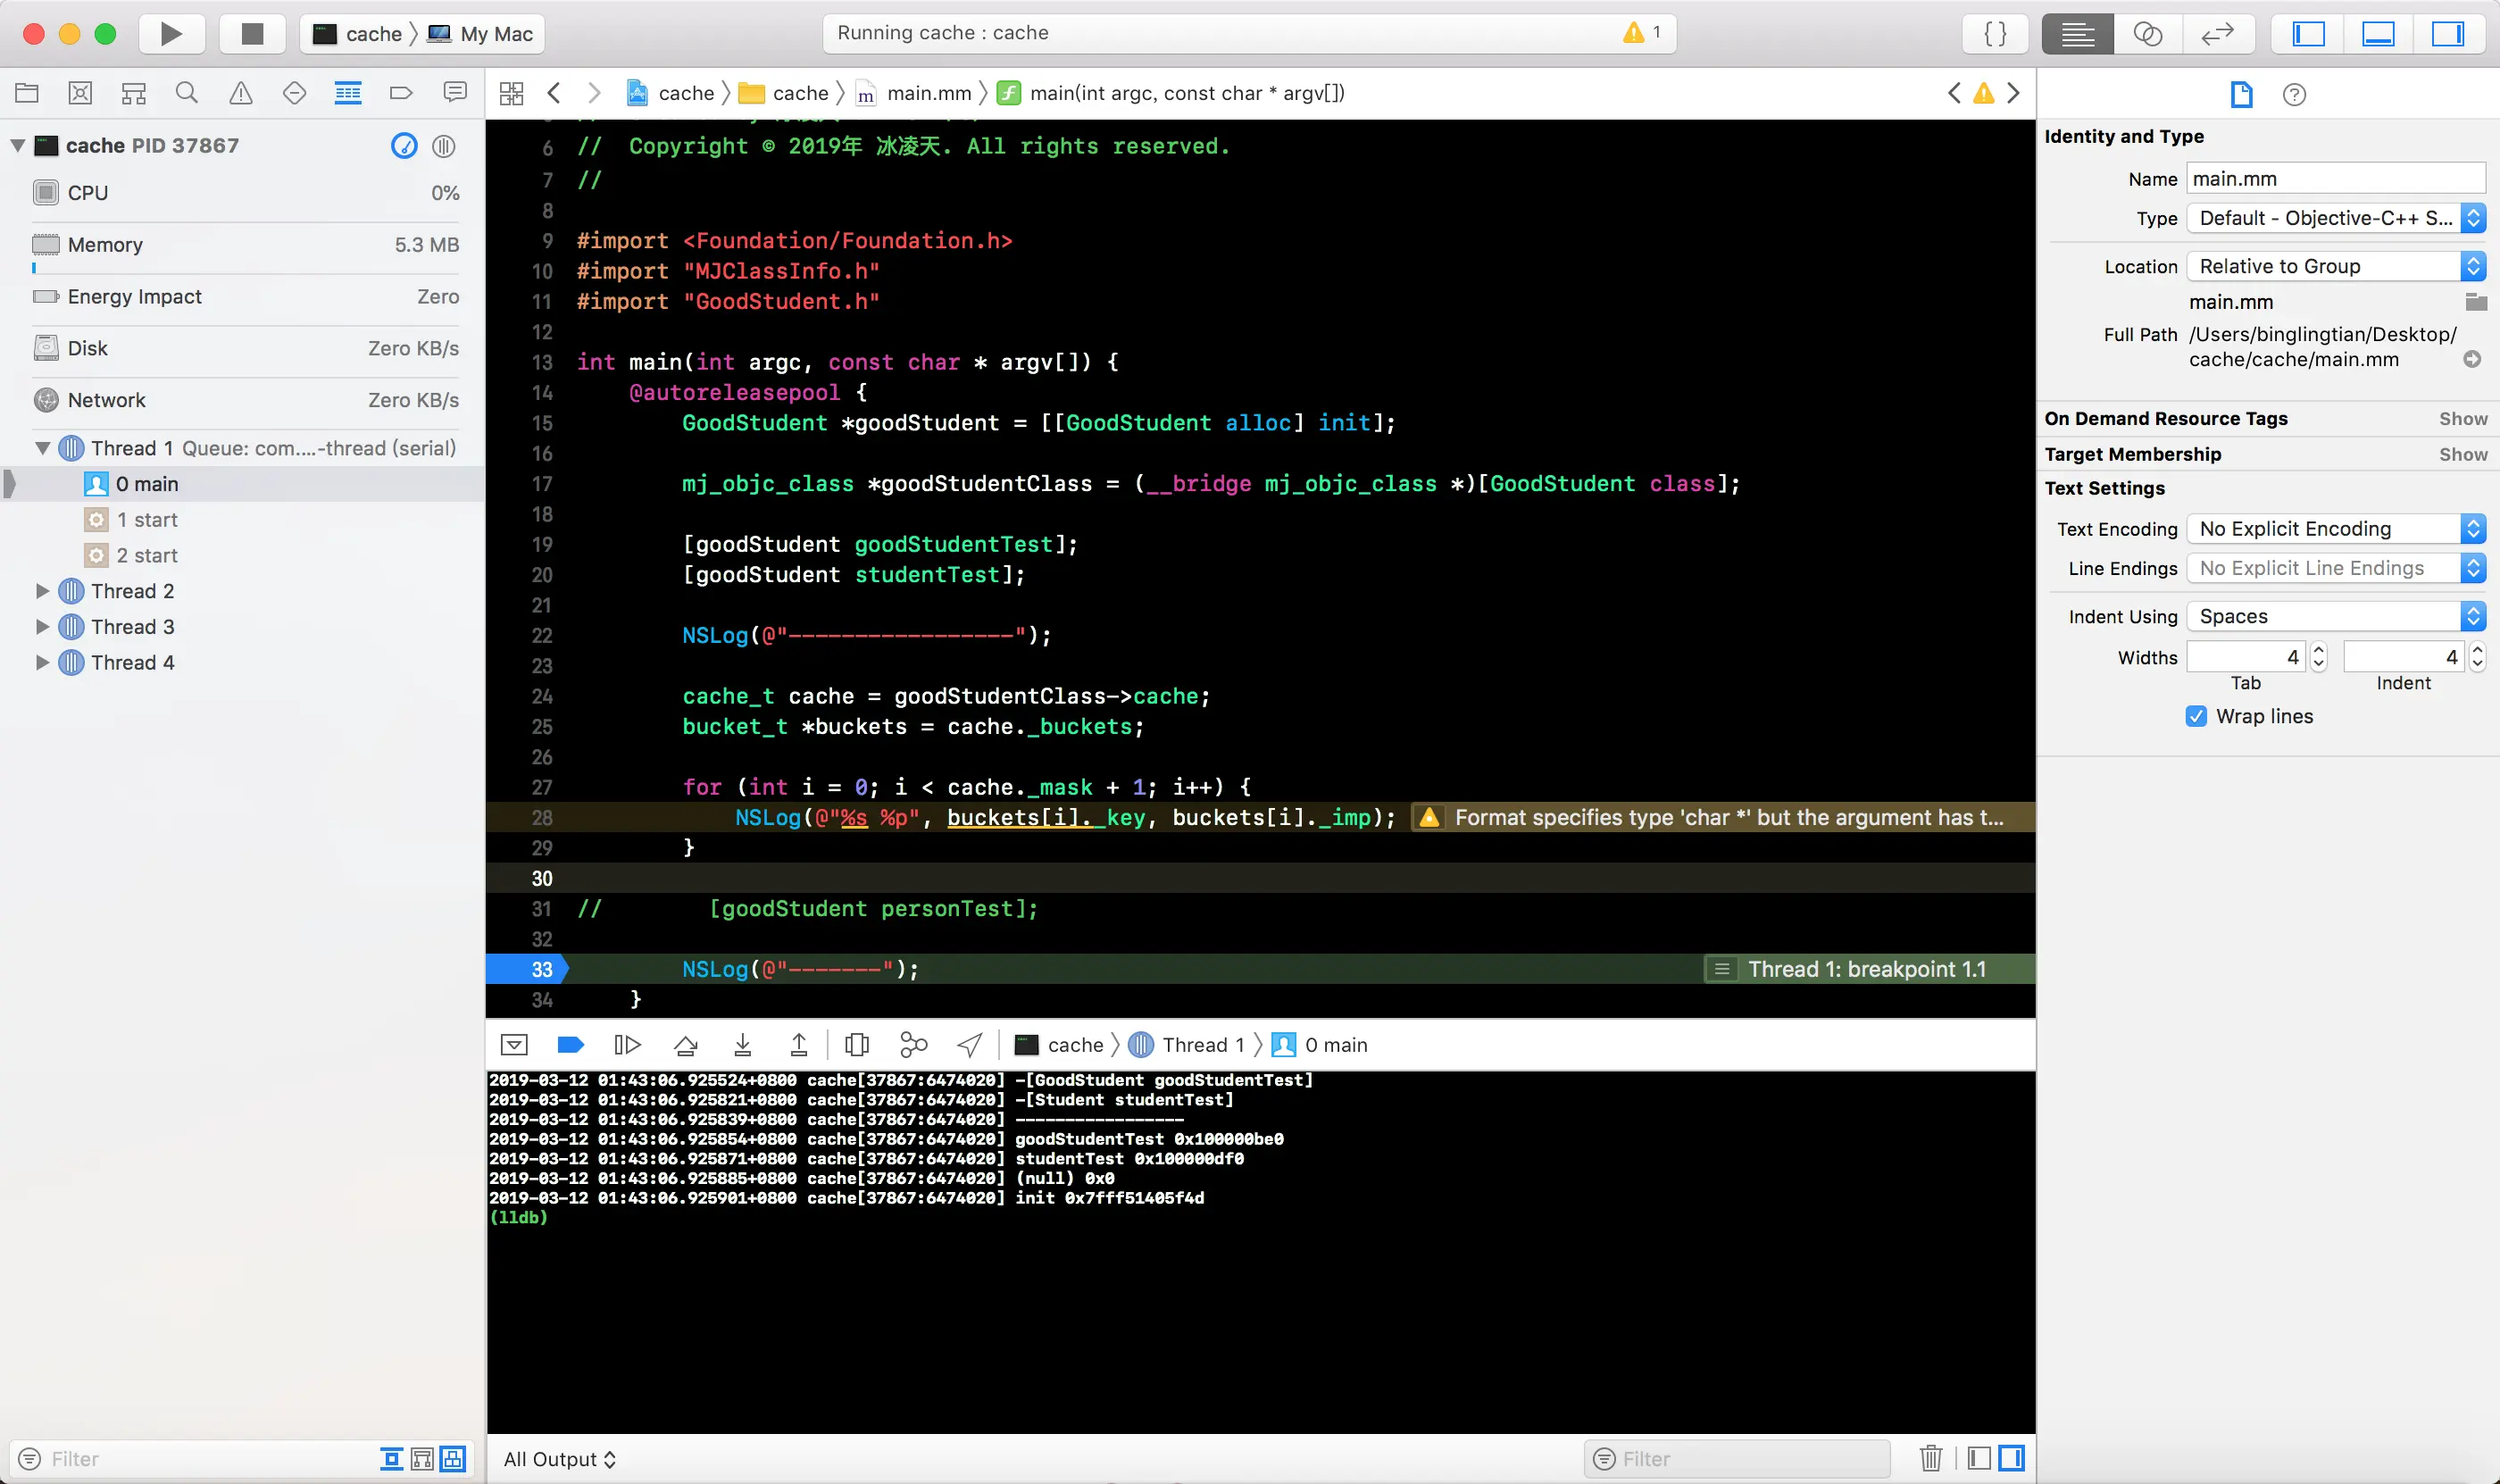Viewport: 2500px width, 1484px height.
Task: Stop the running cache program
Action: [252, 33]
